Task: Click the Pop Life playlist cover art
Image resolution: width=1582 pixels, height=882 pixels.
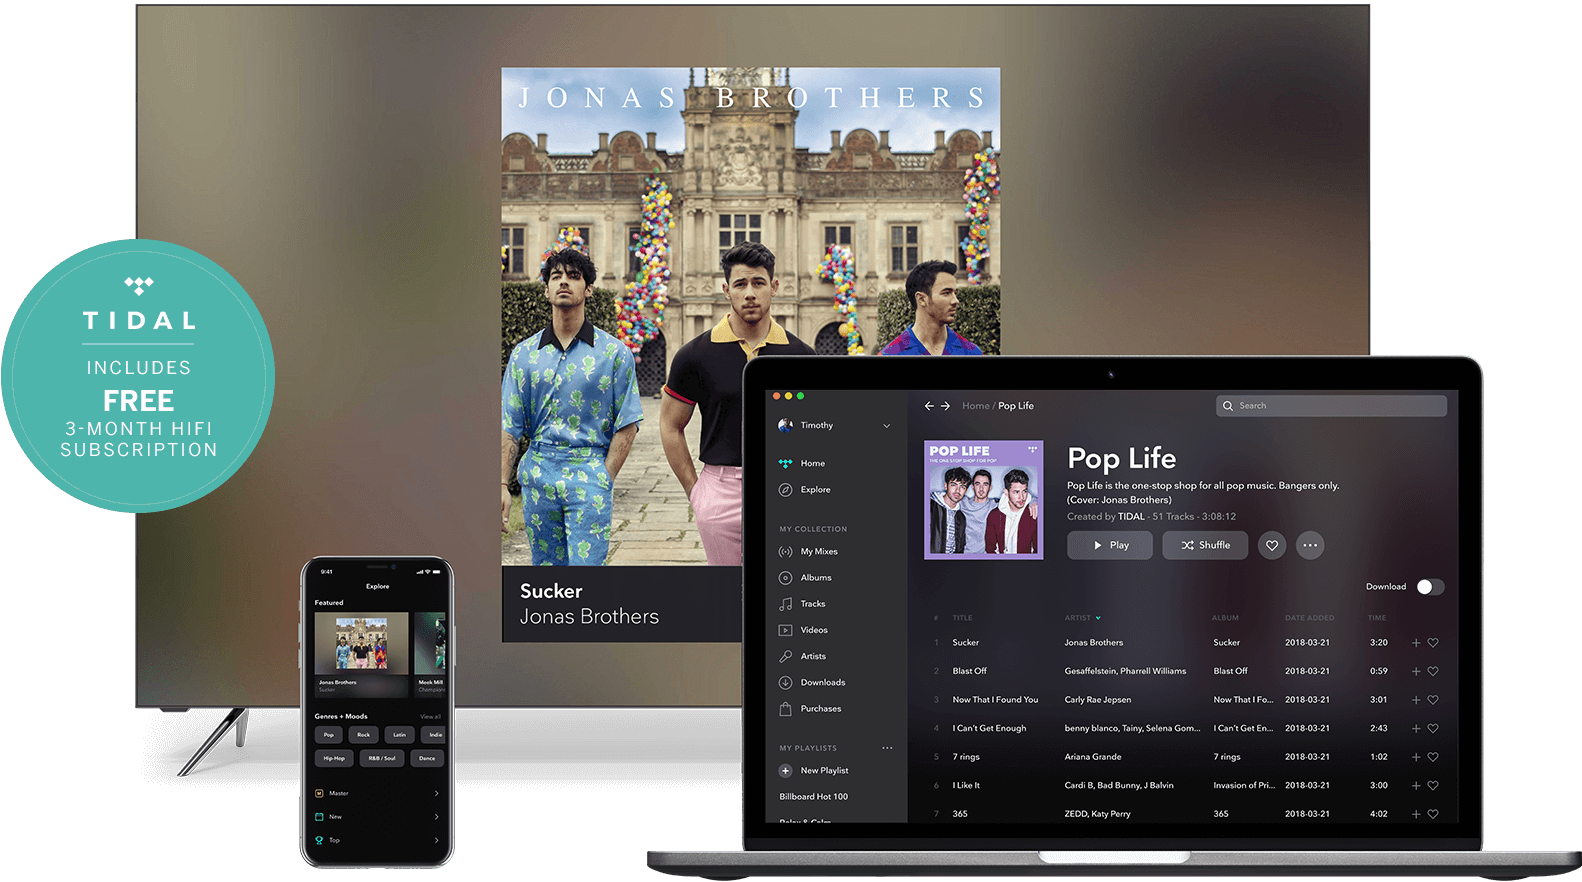Action: point(984,500)
